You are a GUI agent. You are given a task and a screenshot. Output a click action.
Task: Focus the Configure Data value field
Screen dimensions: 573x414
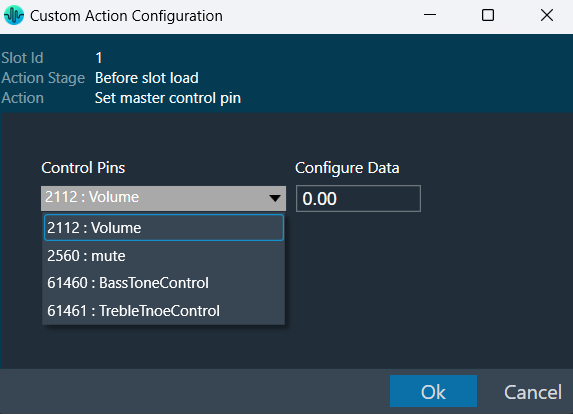(x=358, y=198)
